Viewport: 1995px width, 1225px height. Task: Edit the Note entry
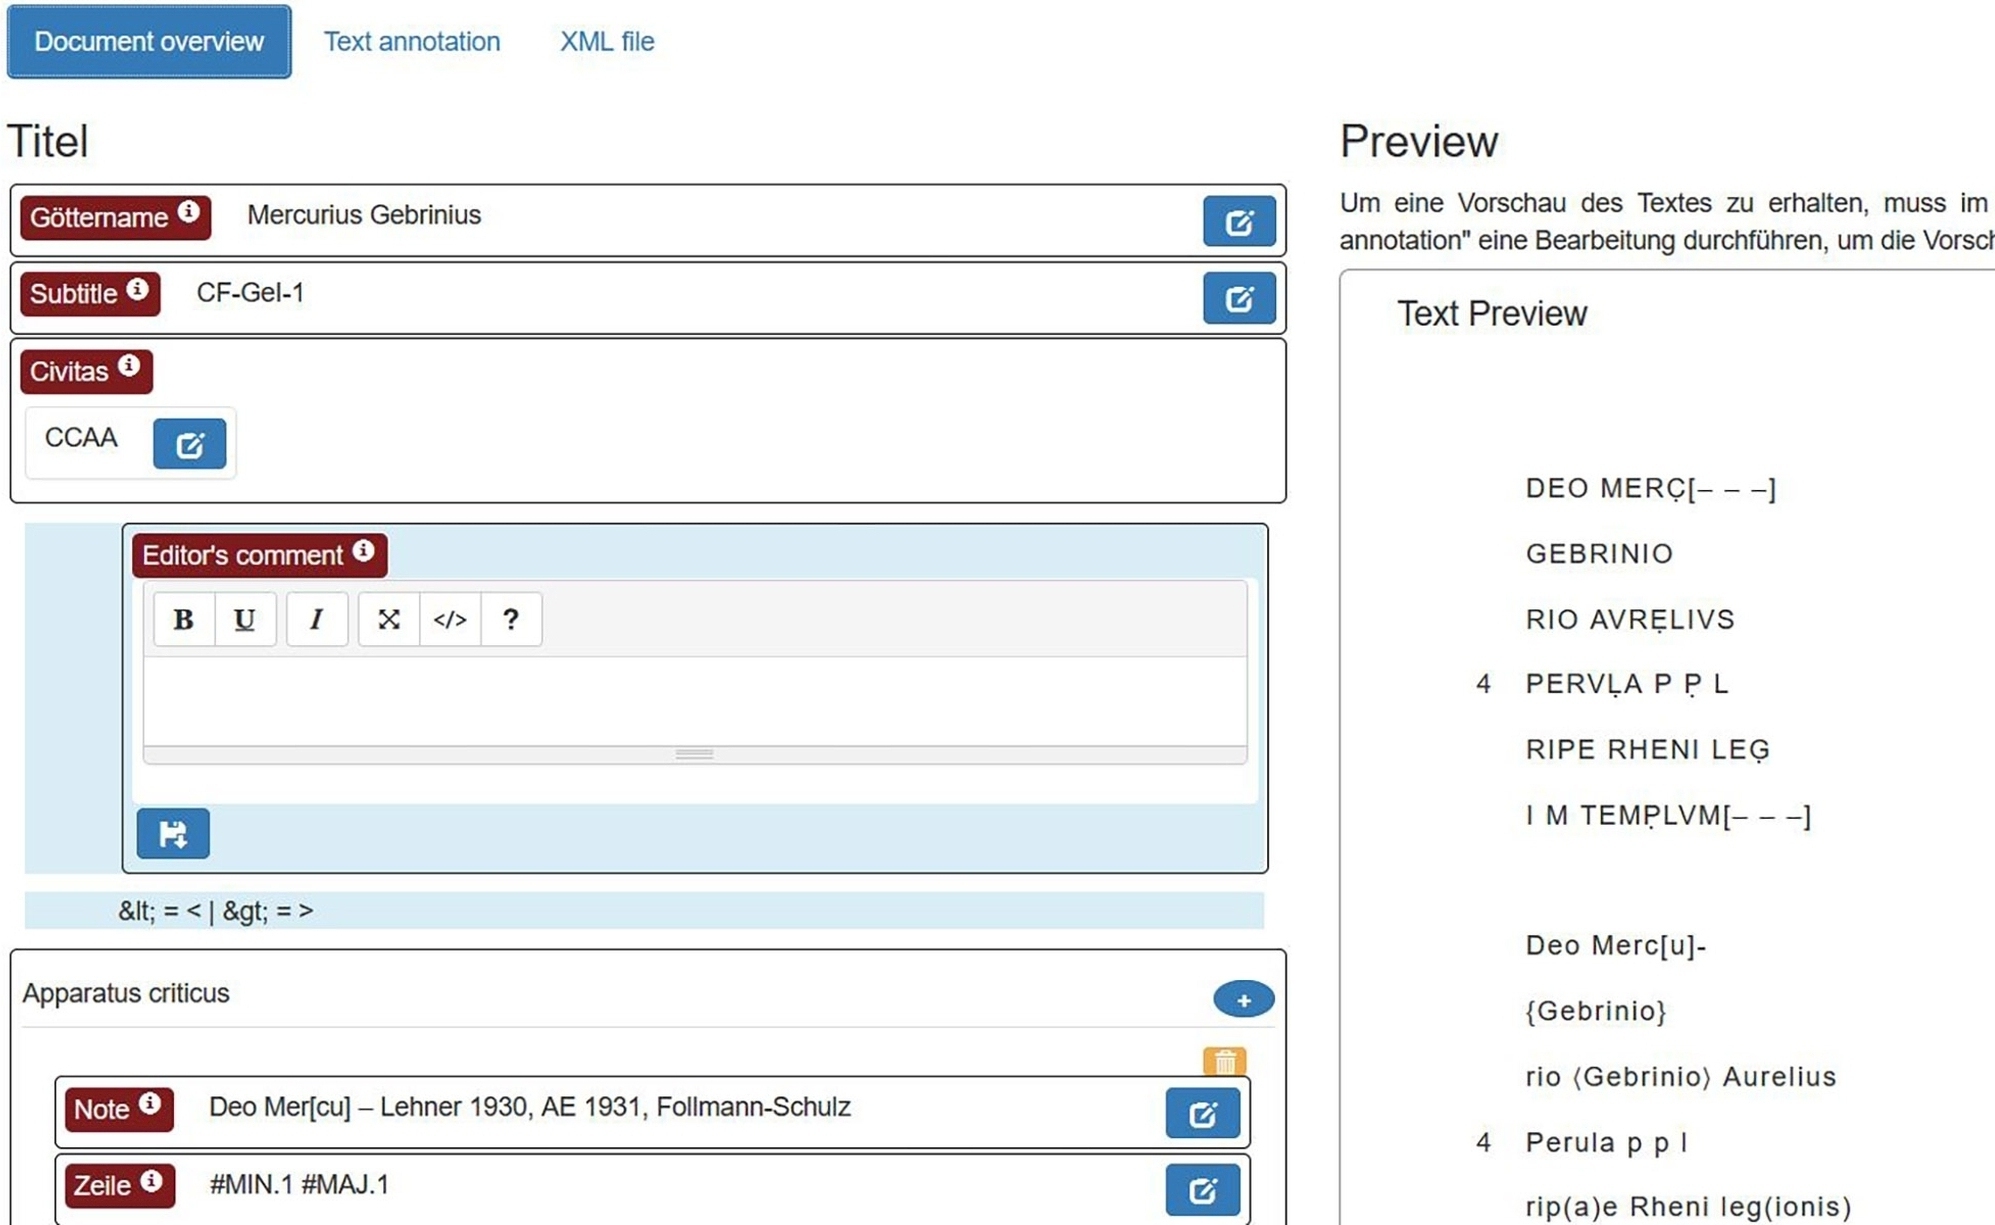(1202, 1113)
